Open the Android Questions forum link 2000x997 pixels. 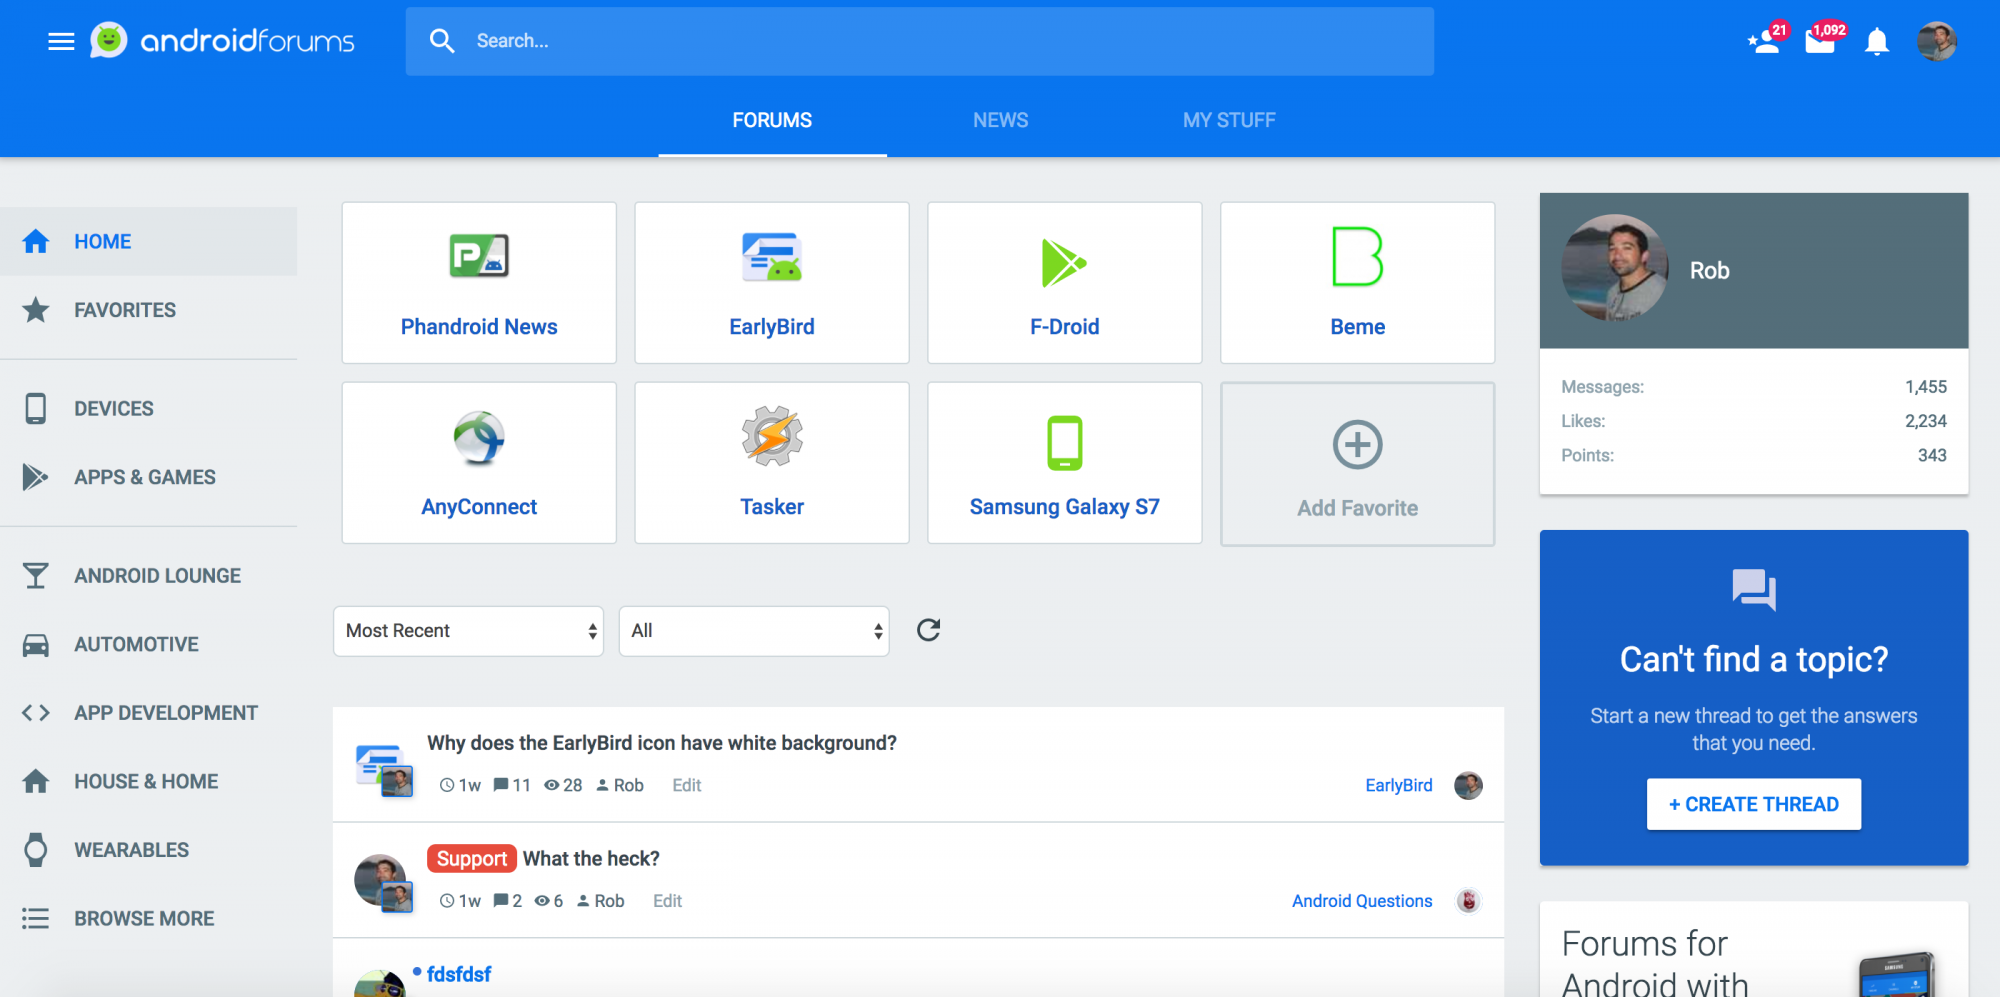1361,901
